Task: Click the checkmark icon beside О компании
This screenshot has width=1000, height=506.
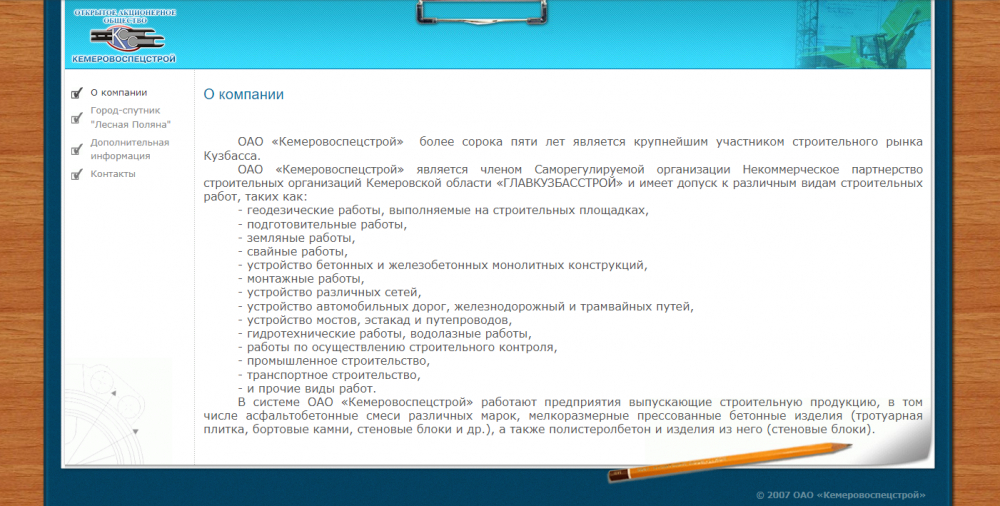Action: (x=77, y=93)
